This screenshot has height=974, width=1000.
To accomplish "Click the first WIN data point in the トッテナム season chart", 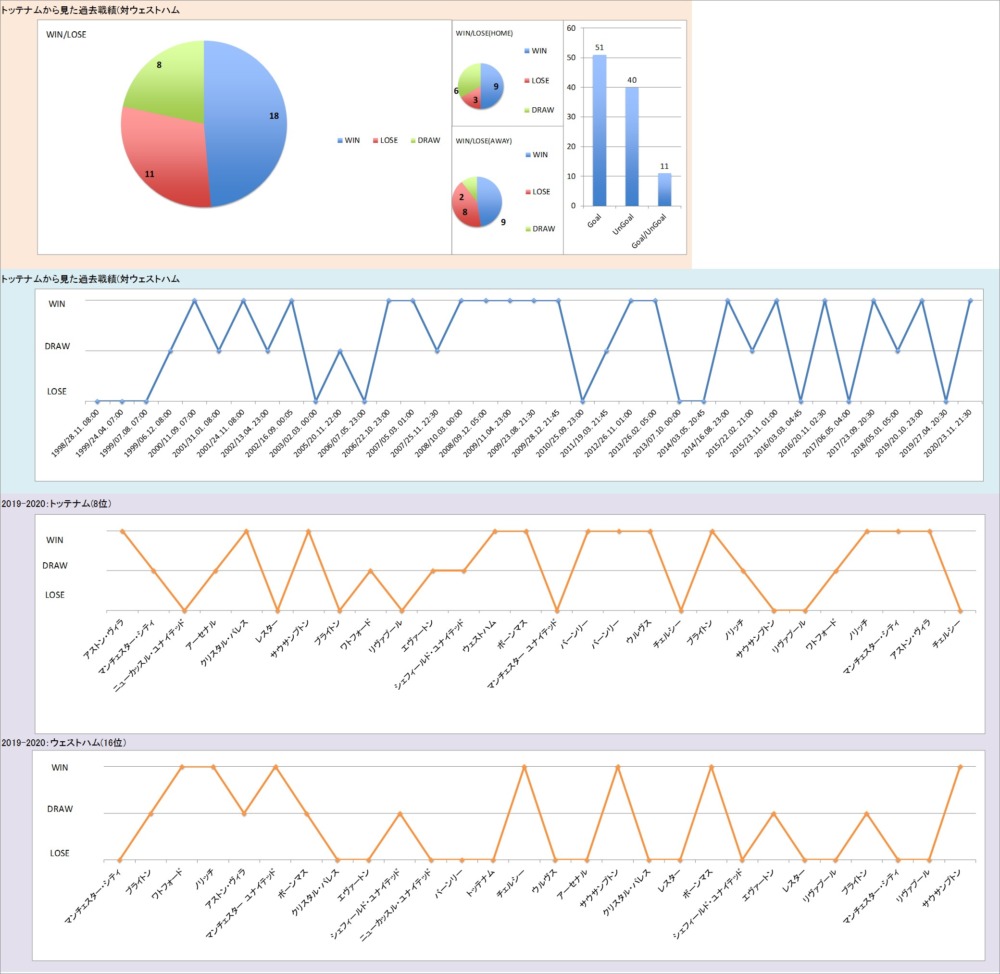I will point(122,531).
